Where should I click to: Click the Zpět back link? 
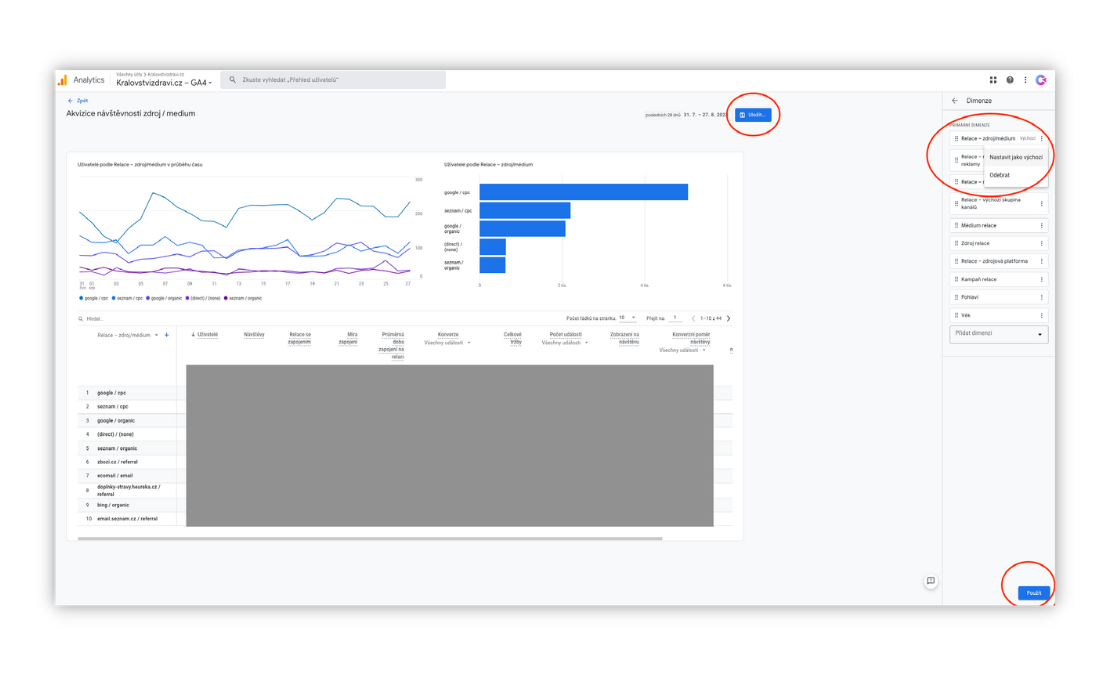78,100
